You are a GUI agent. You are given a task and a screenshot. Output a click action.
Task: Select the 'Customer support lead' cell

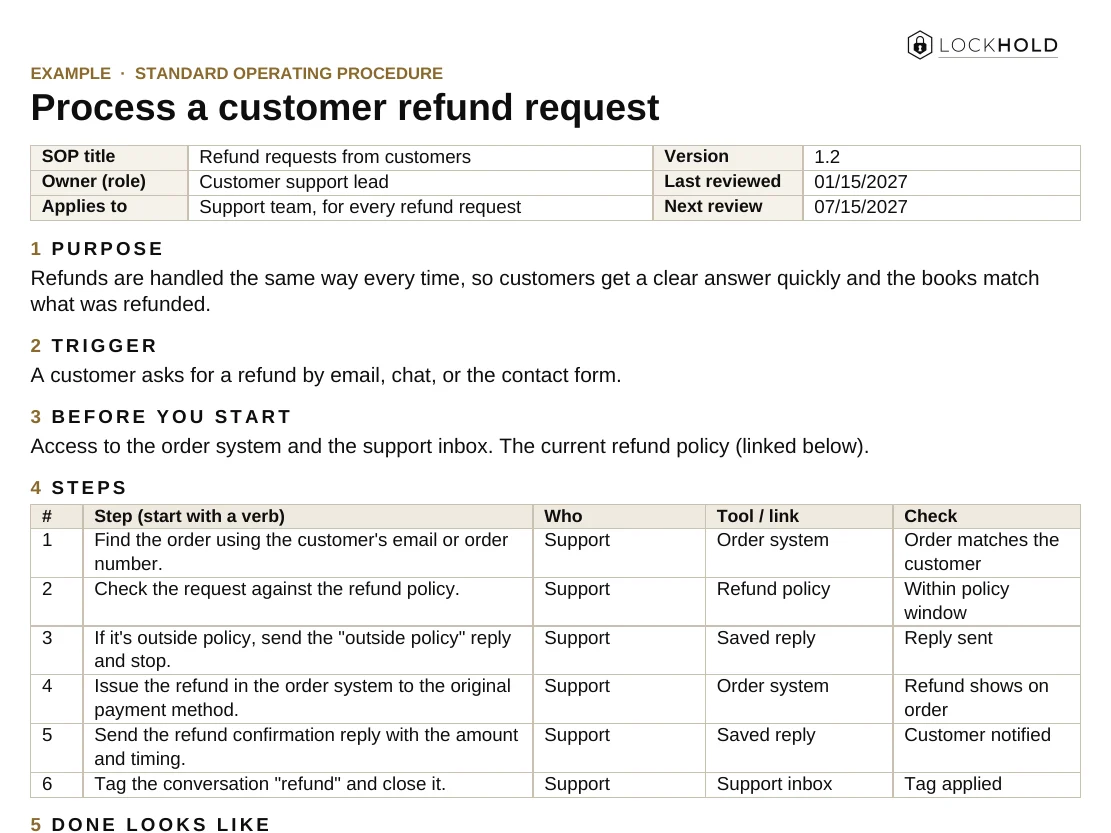click(420, 182)
